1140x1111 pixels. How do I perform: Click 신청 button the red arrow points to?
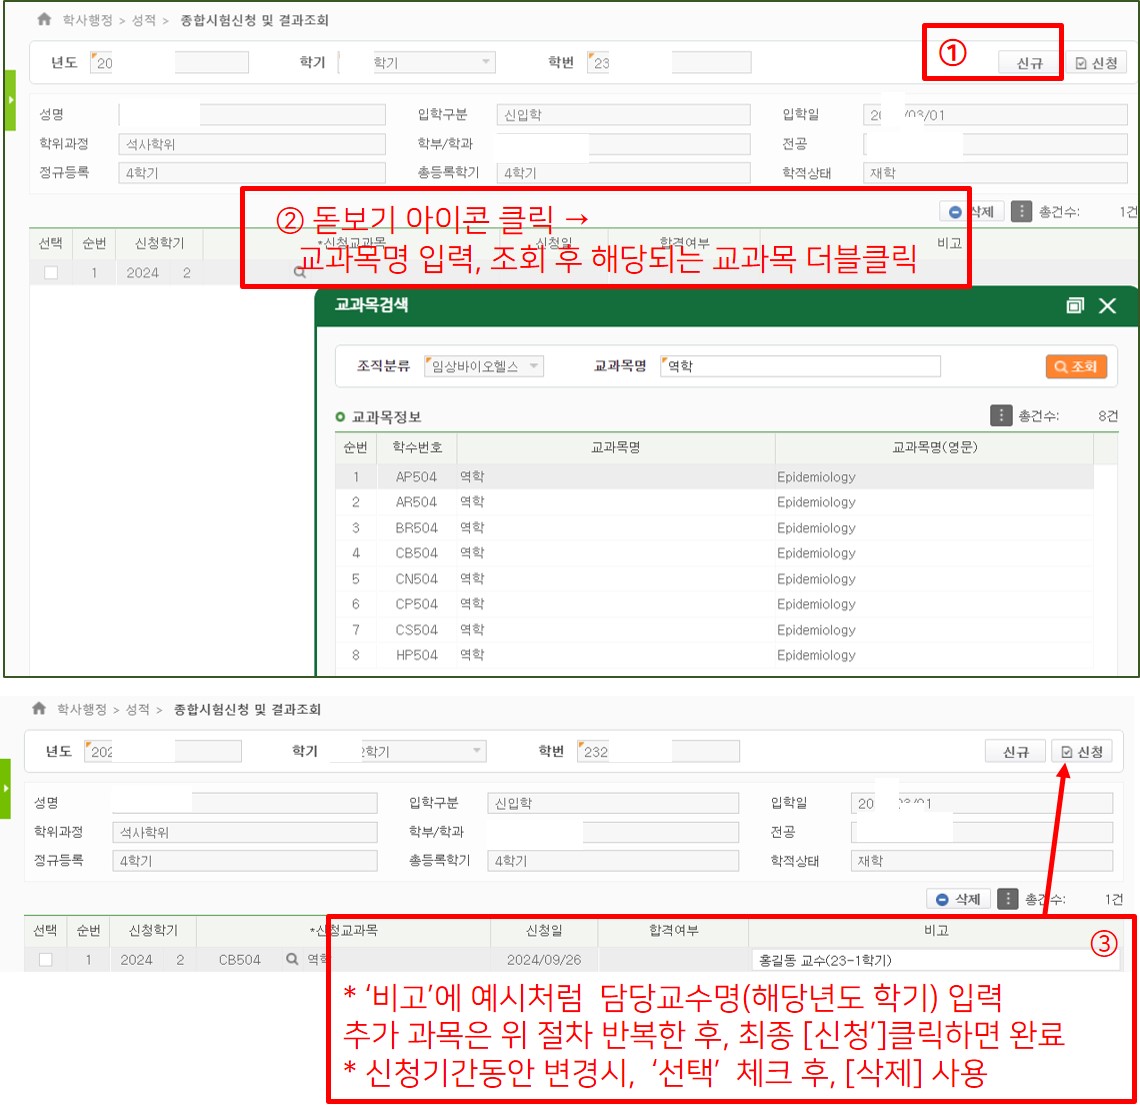1081,752
